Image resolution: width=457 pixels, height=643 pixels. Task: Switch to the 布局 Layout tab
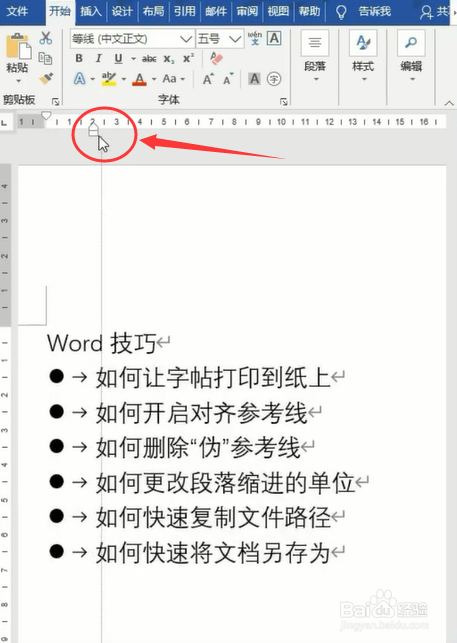tap(153, 11)
